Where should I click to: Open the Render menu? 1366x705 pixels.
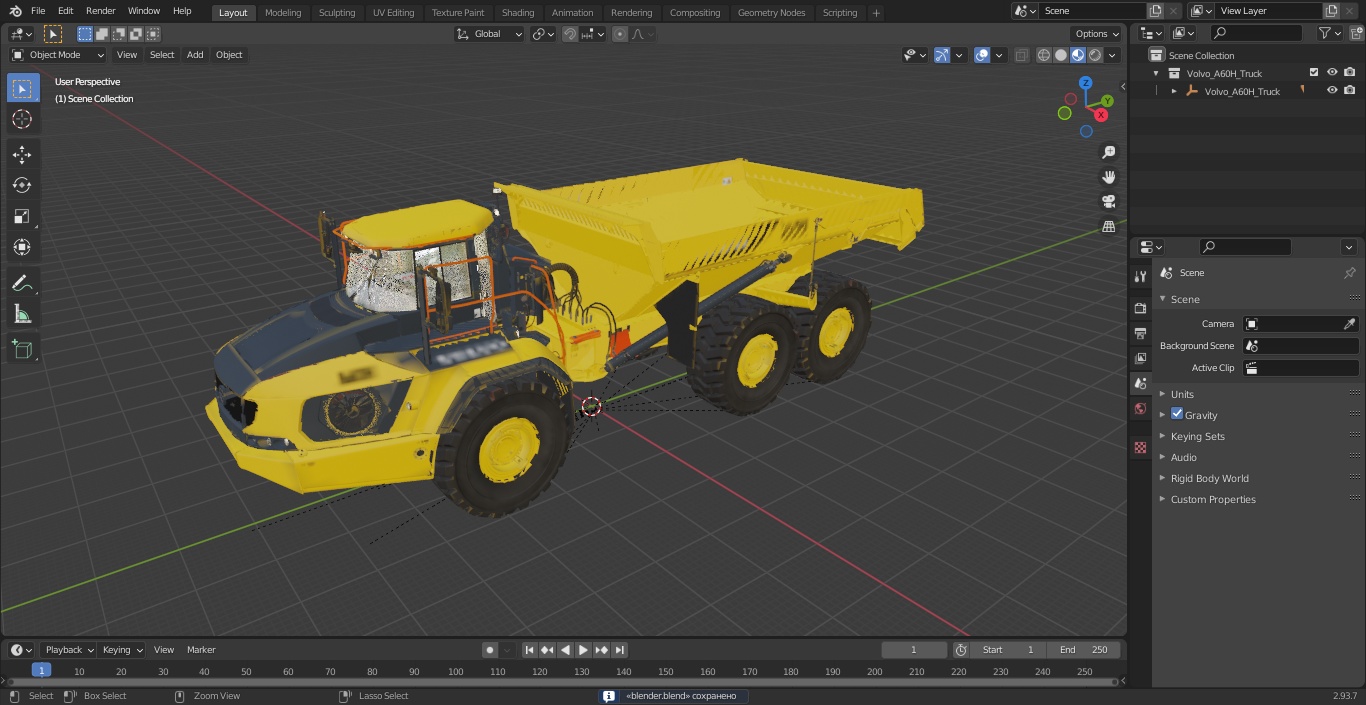click(100, 11)
